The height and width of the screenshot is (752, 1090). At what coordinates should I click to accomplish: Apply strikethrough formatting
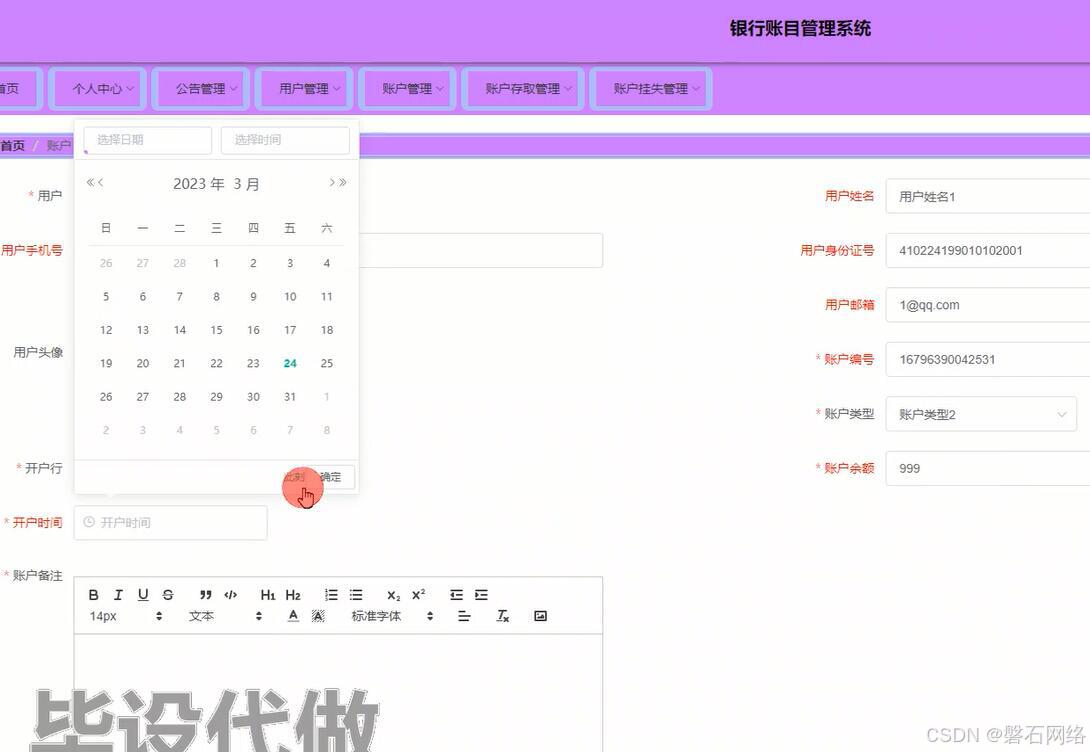(168, 594)
